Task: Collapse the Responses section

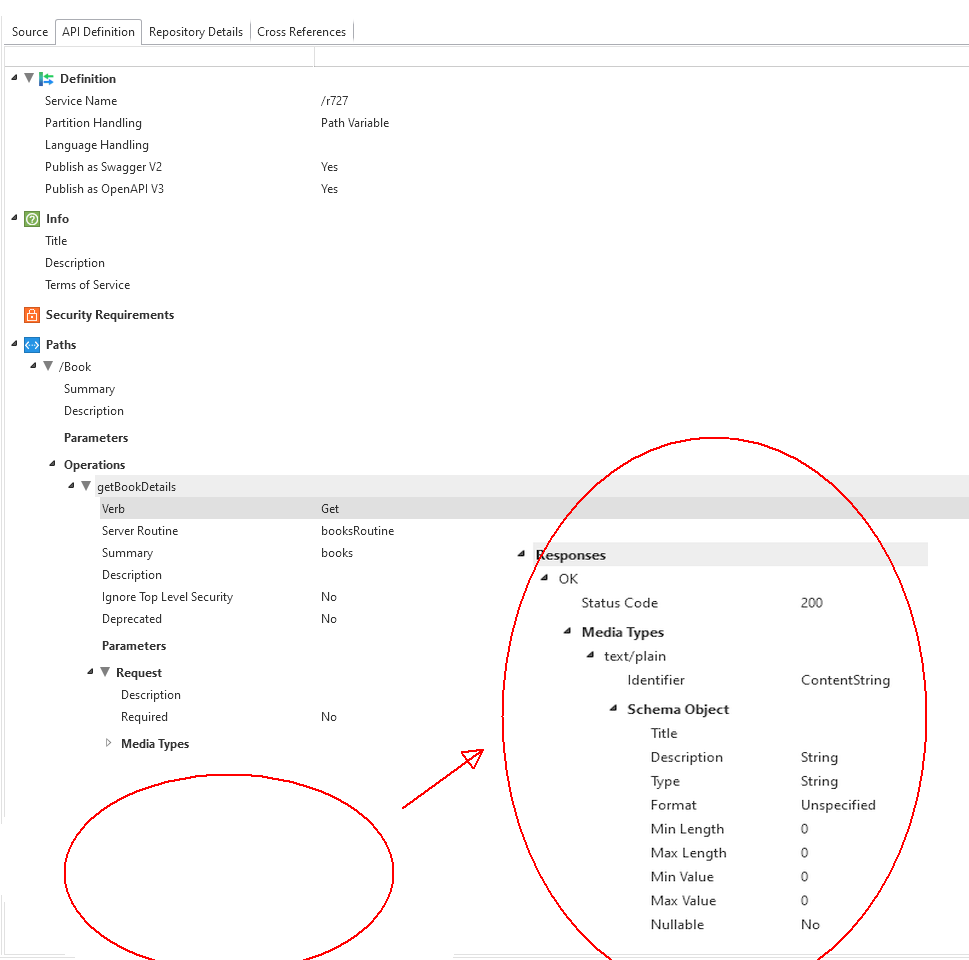Action: point(521,555)
